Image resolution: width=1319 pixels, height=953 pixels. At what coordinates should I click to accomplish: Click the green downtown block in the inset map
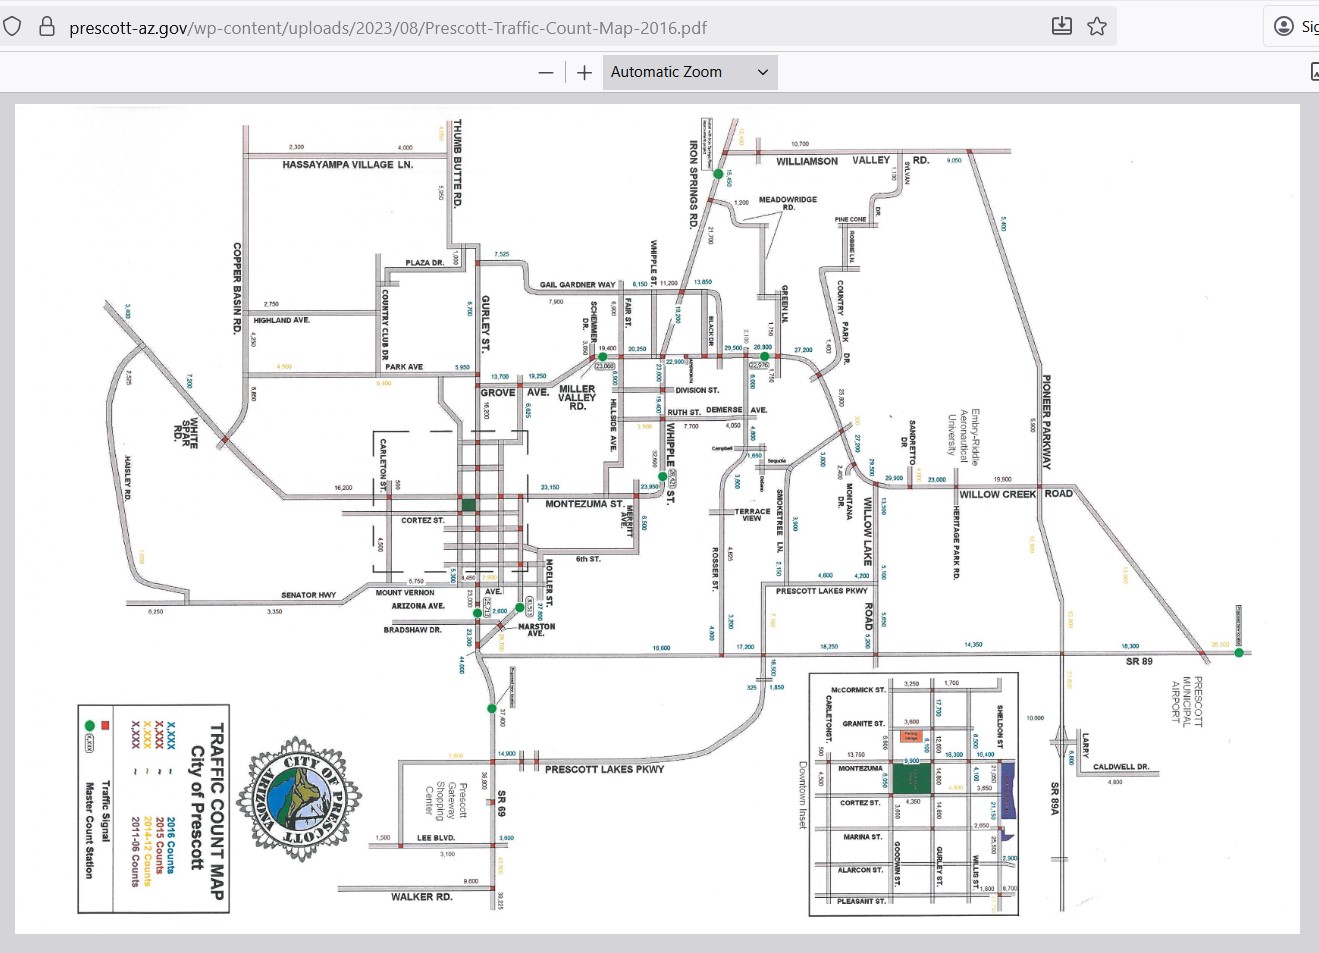(911, 779)
